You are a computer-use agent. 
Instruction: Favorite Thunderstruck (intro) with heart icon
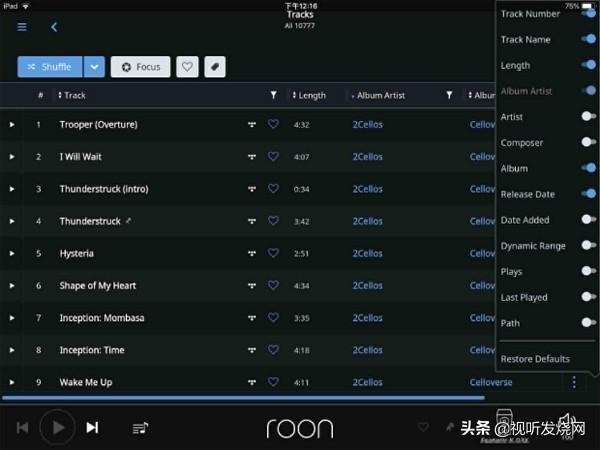[273, 188]
